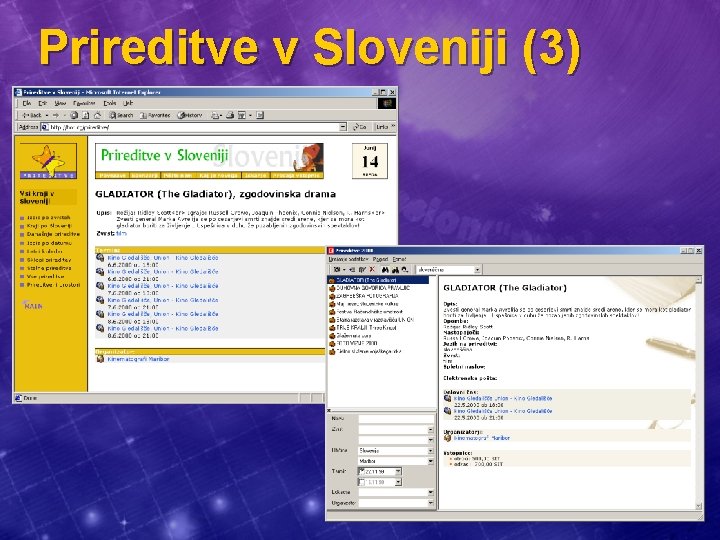Click the first Kino Gledališče link at 19:00
The width and height of the screenshot is (720, 540).
pyautogui.click(x=163, y=258)
